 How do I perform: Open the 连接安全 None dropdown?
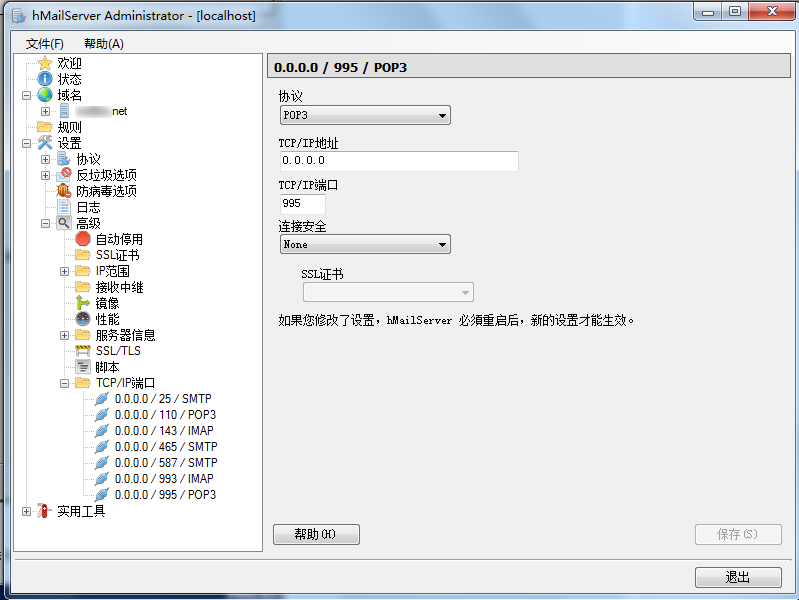(x=364, y=244)
